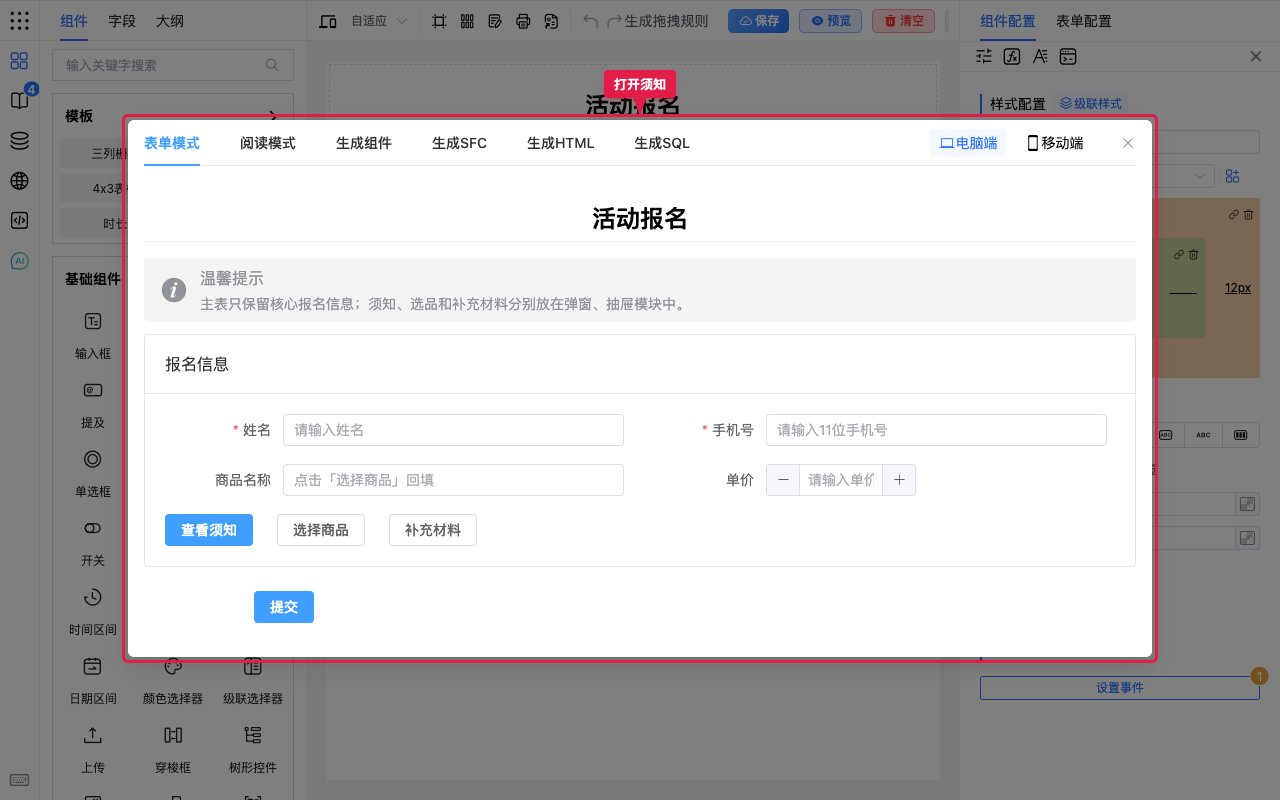
Task: Increase 单价 with the plus button
Action: point(899,480)
